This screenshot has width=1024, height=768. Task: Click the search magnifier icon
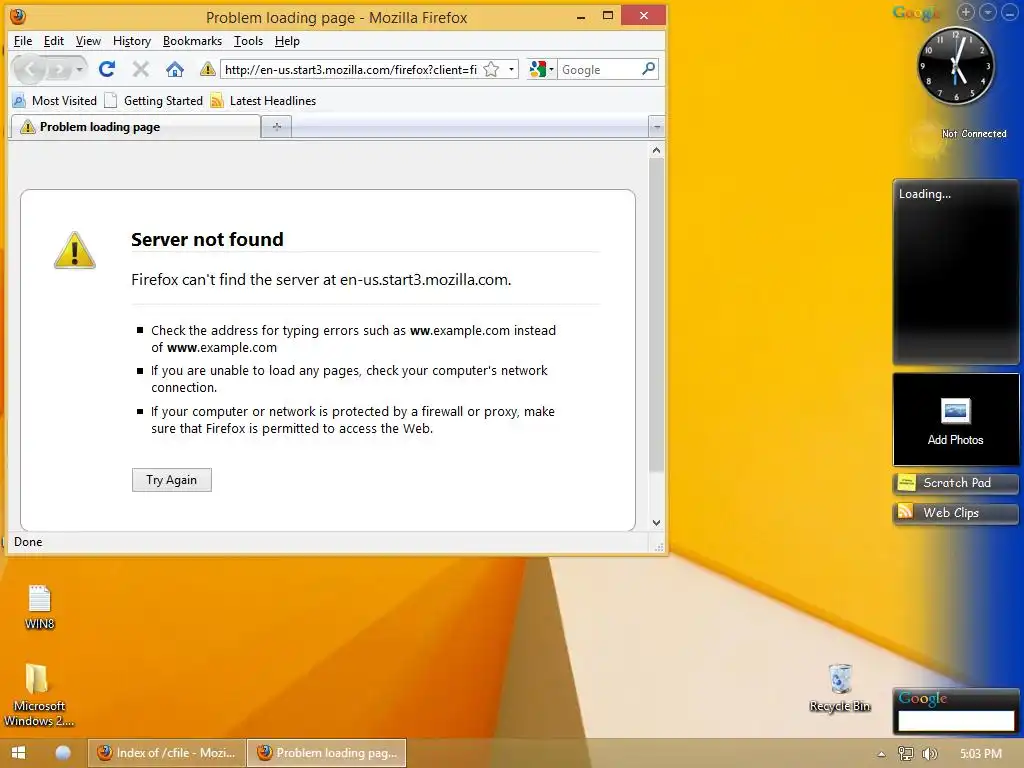click(648, 69)
